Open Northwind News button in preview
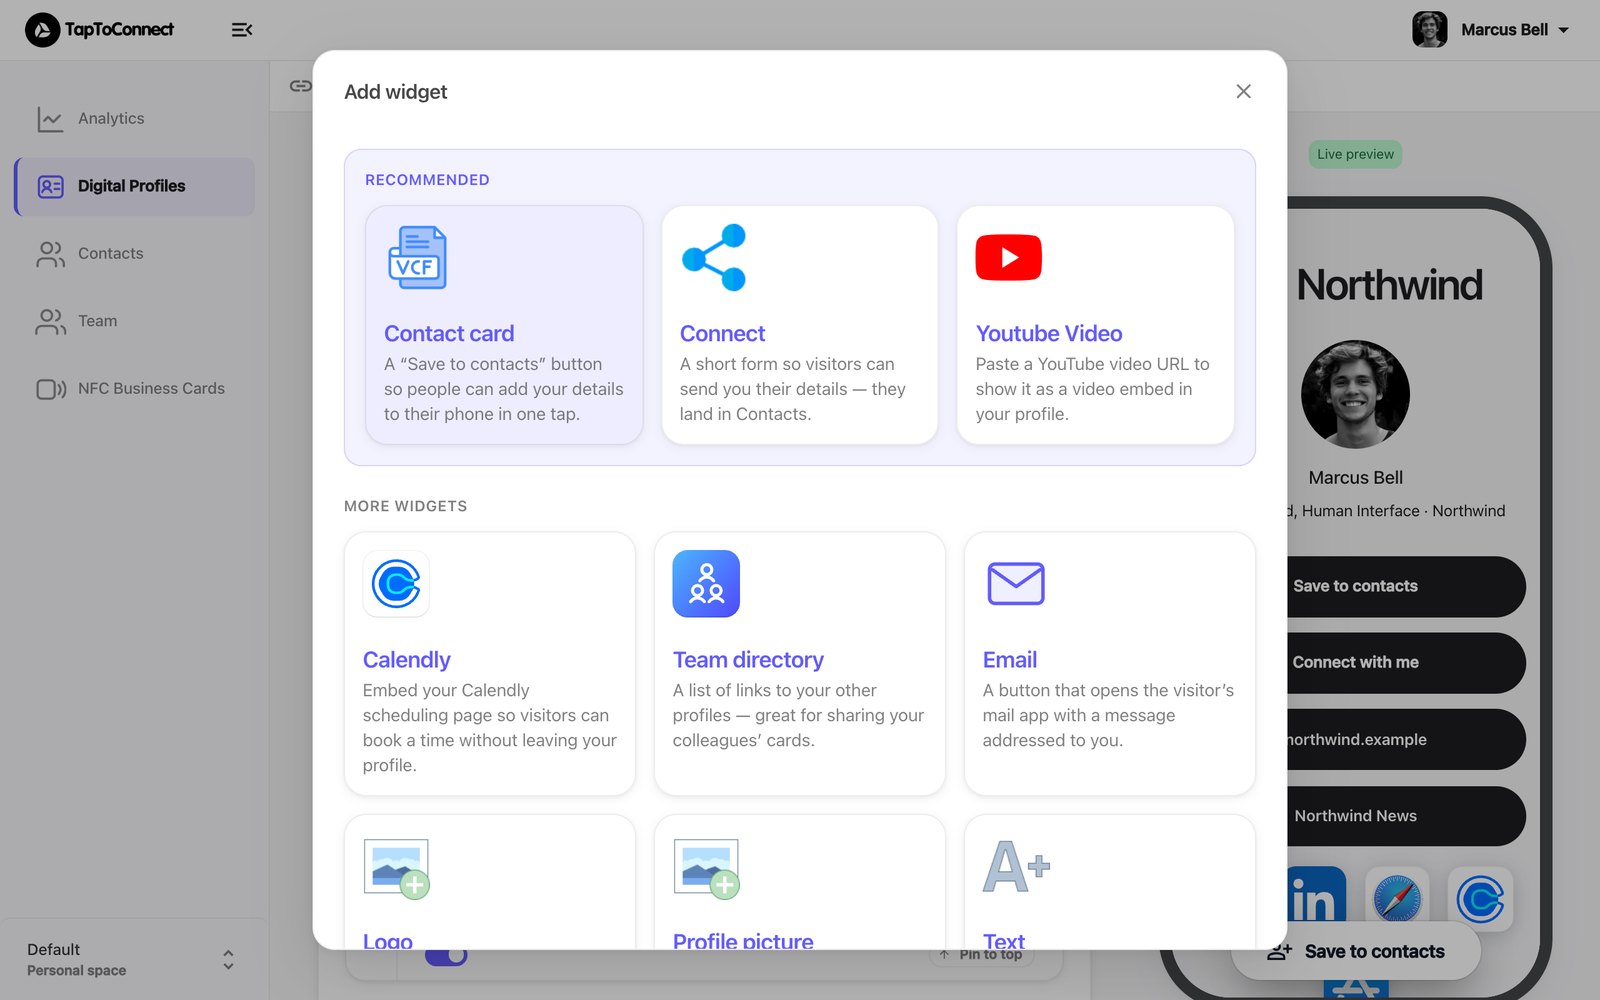This screenshot has width=1600, height=1000. coord(1405,816)
